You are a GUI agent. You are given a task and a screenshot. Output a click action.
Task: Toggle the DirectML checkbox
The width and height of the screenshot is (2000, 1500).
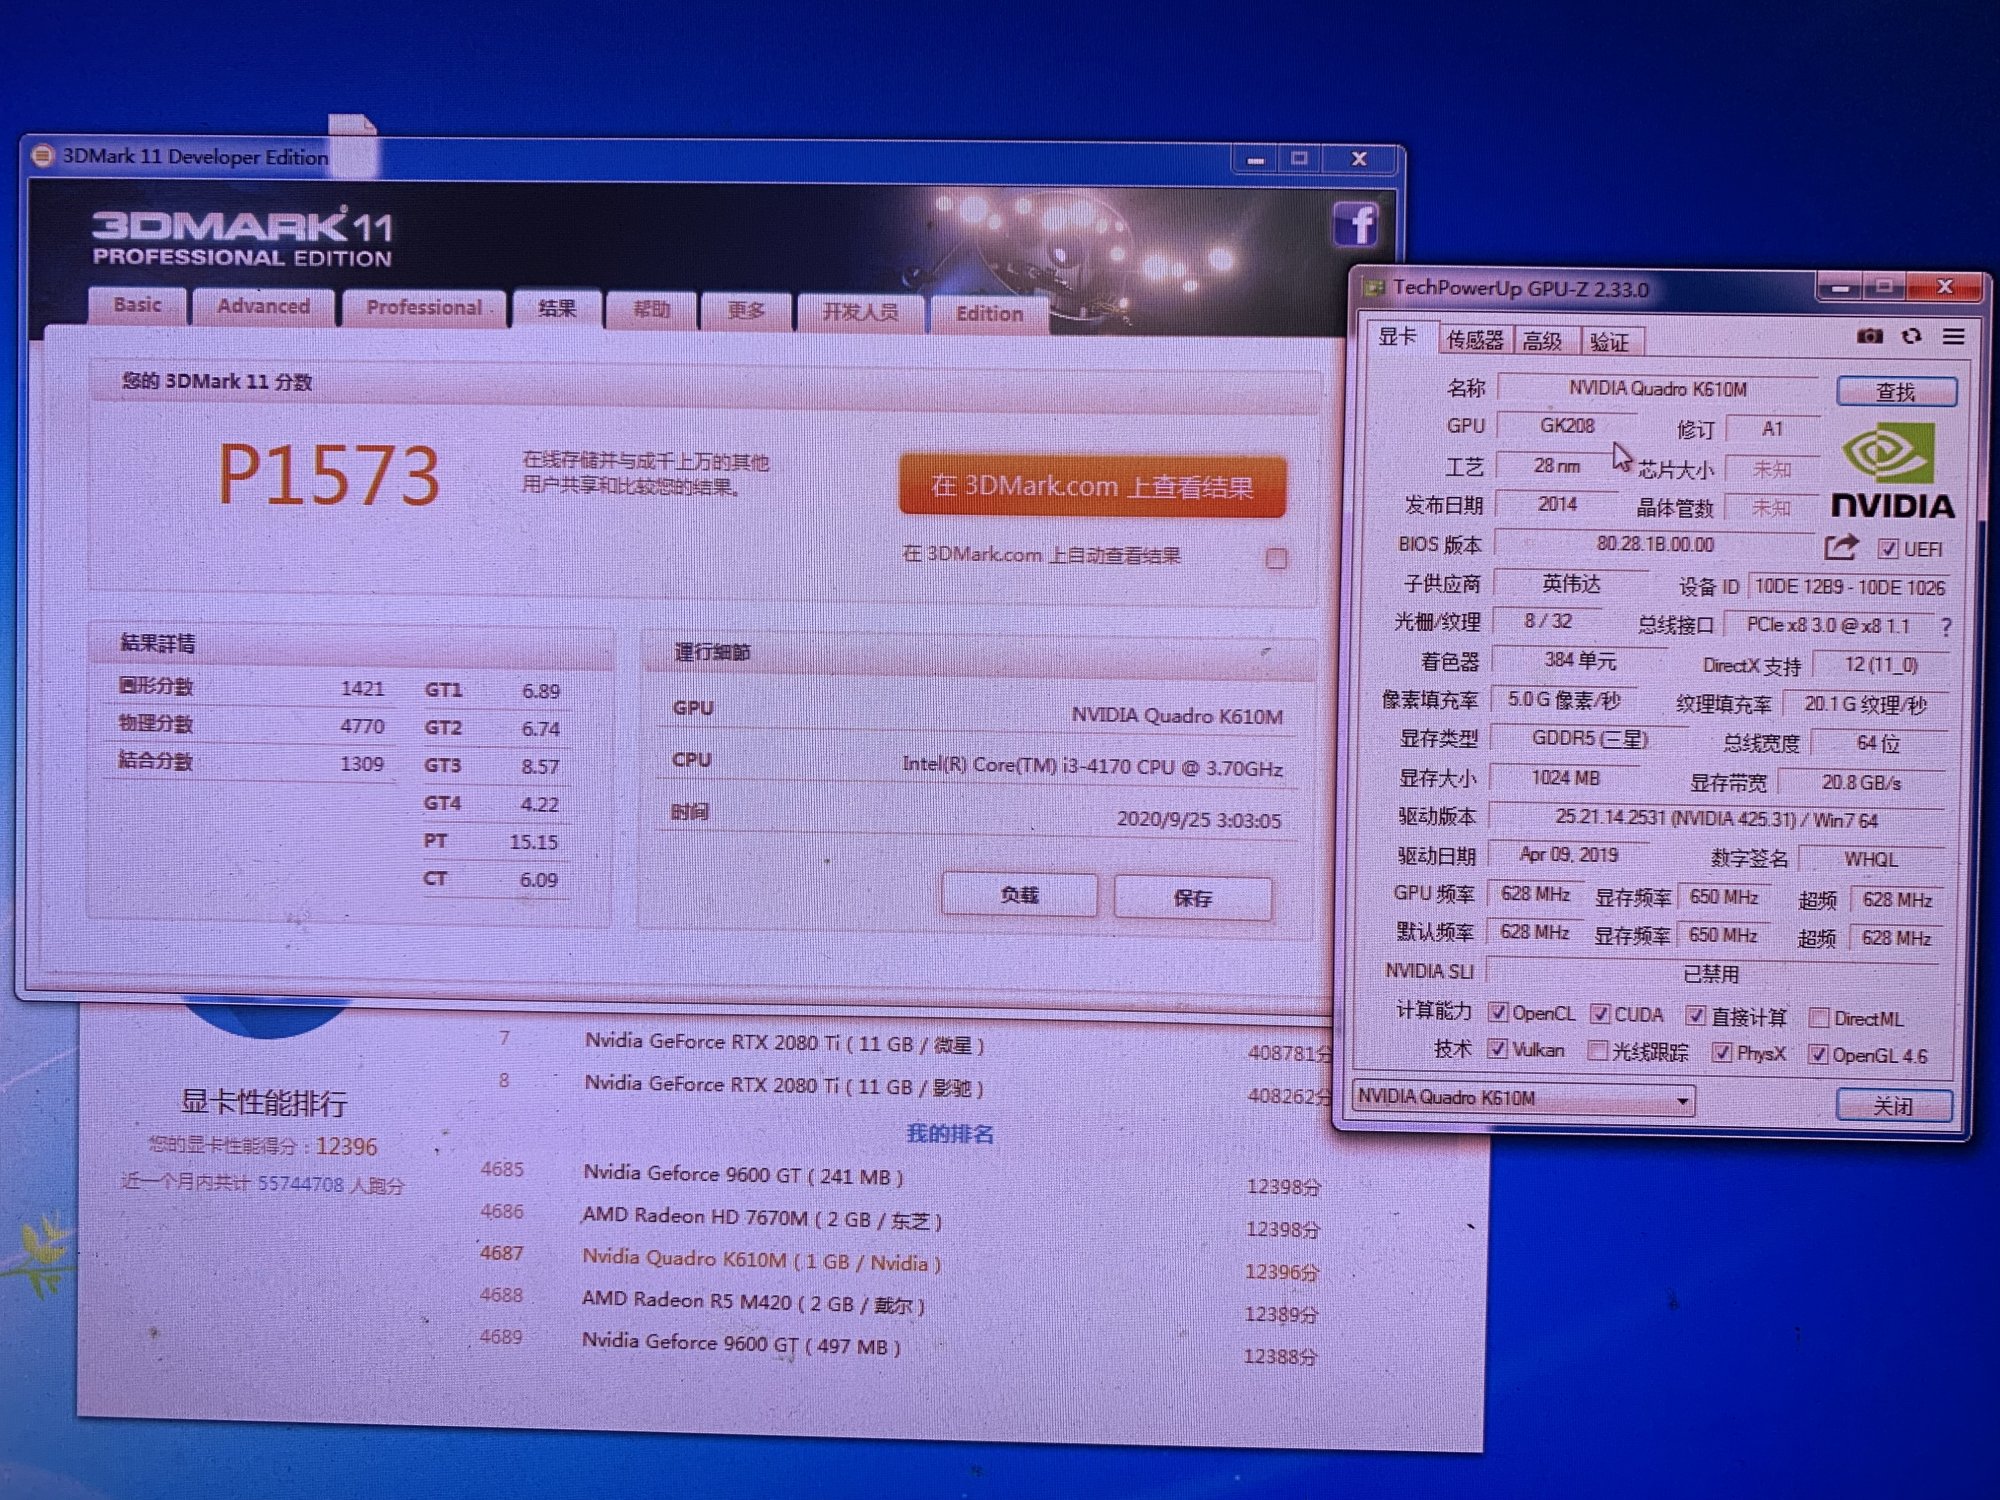click(1819, 1019)
